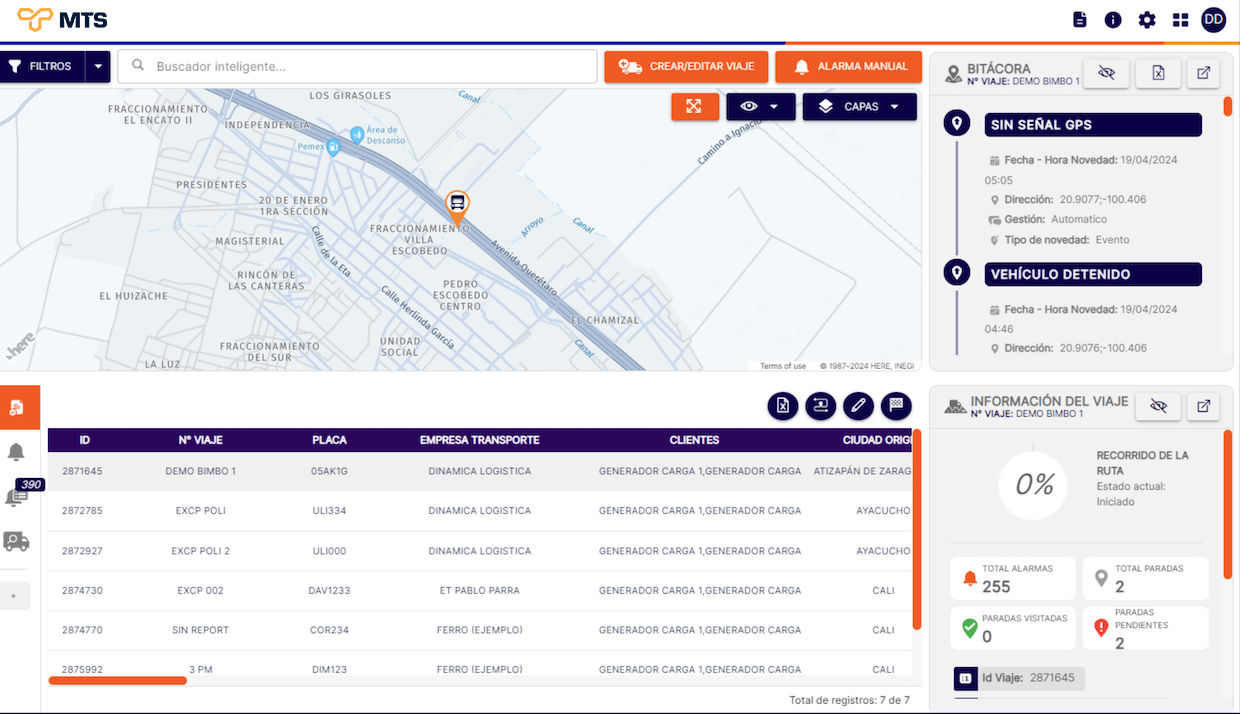The height and width of the screenshot is (714, 1240).
Task: Hide the Bitácora panel with the eye icon
Action: coord(1106,74)
